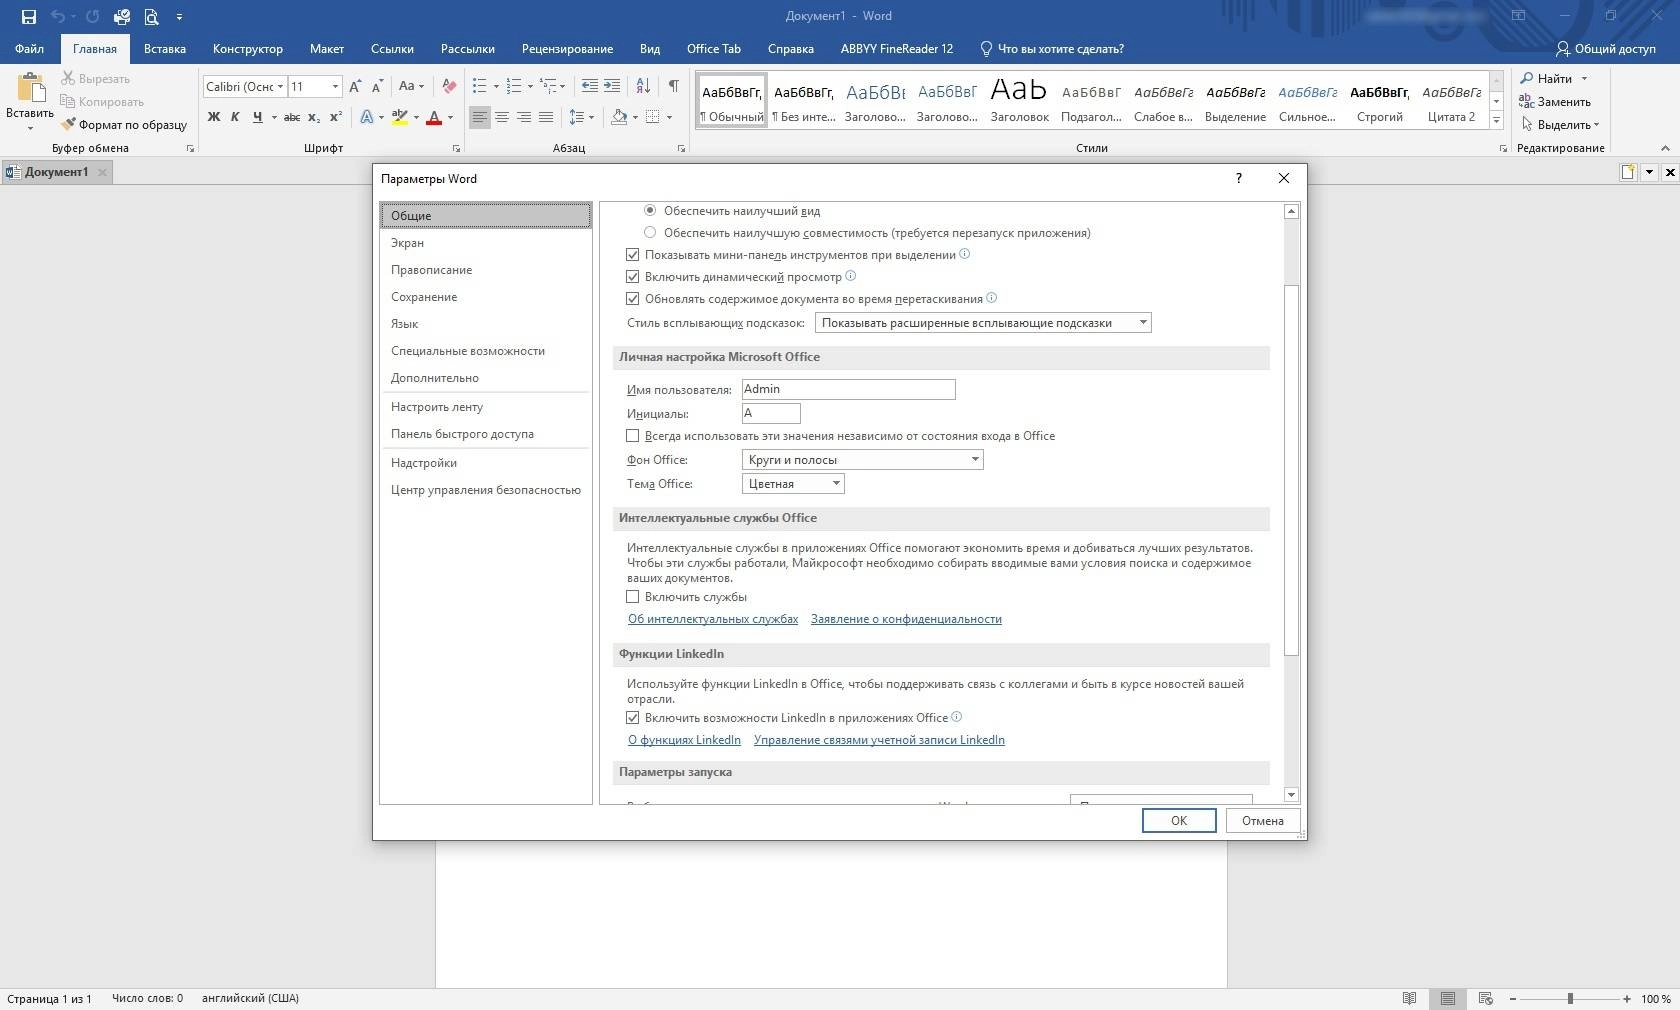1680x1010 pixels.
Task: Switch to the Вставка ribbon tab
Action: pyautogui.click(x=164, y=49)
